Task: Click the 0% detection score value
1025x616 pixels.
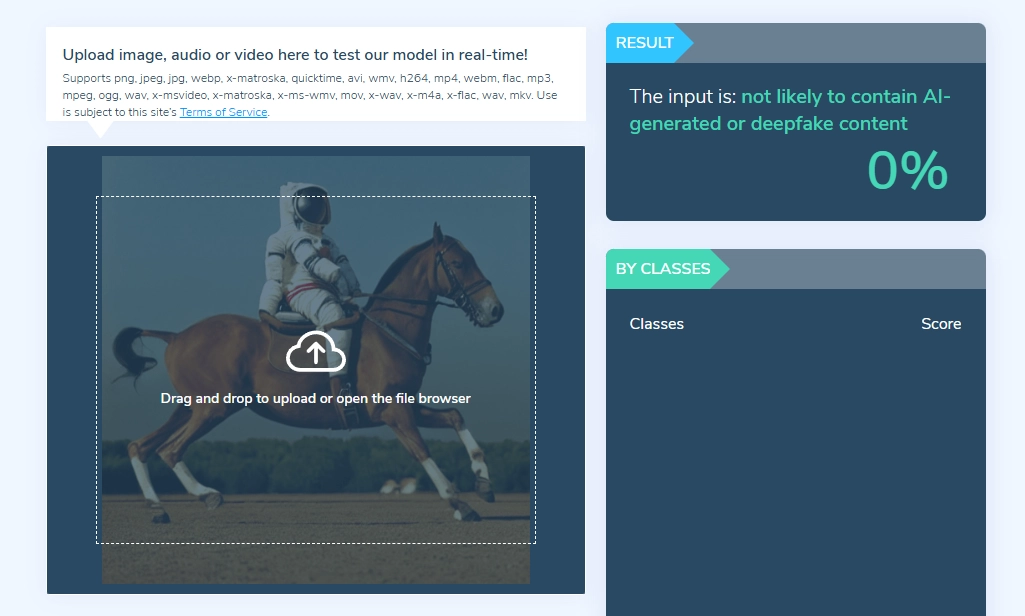Action: click(x=906, y=170)
